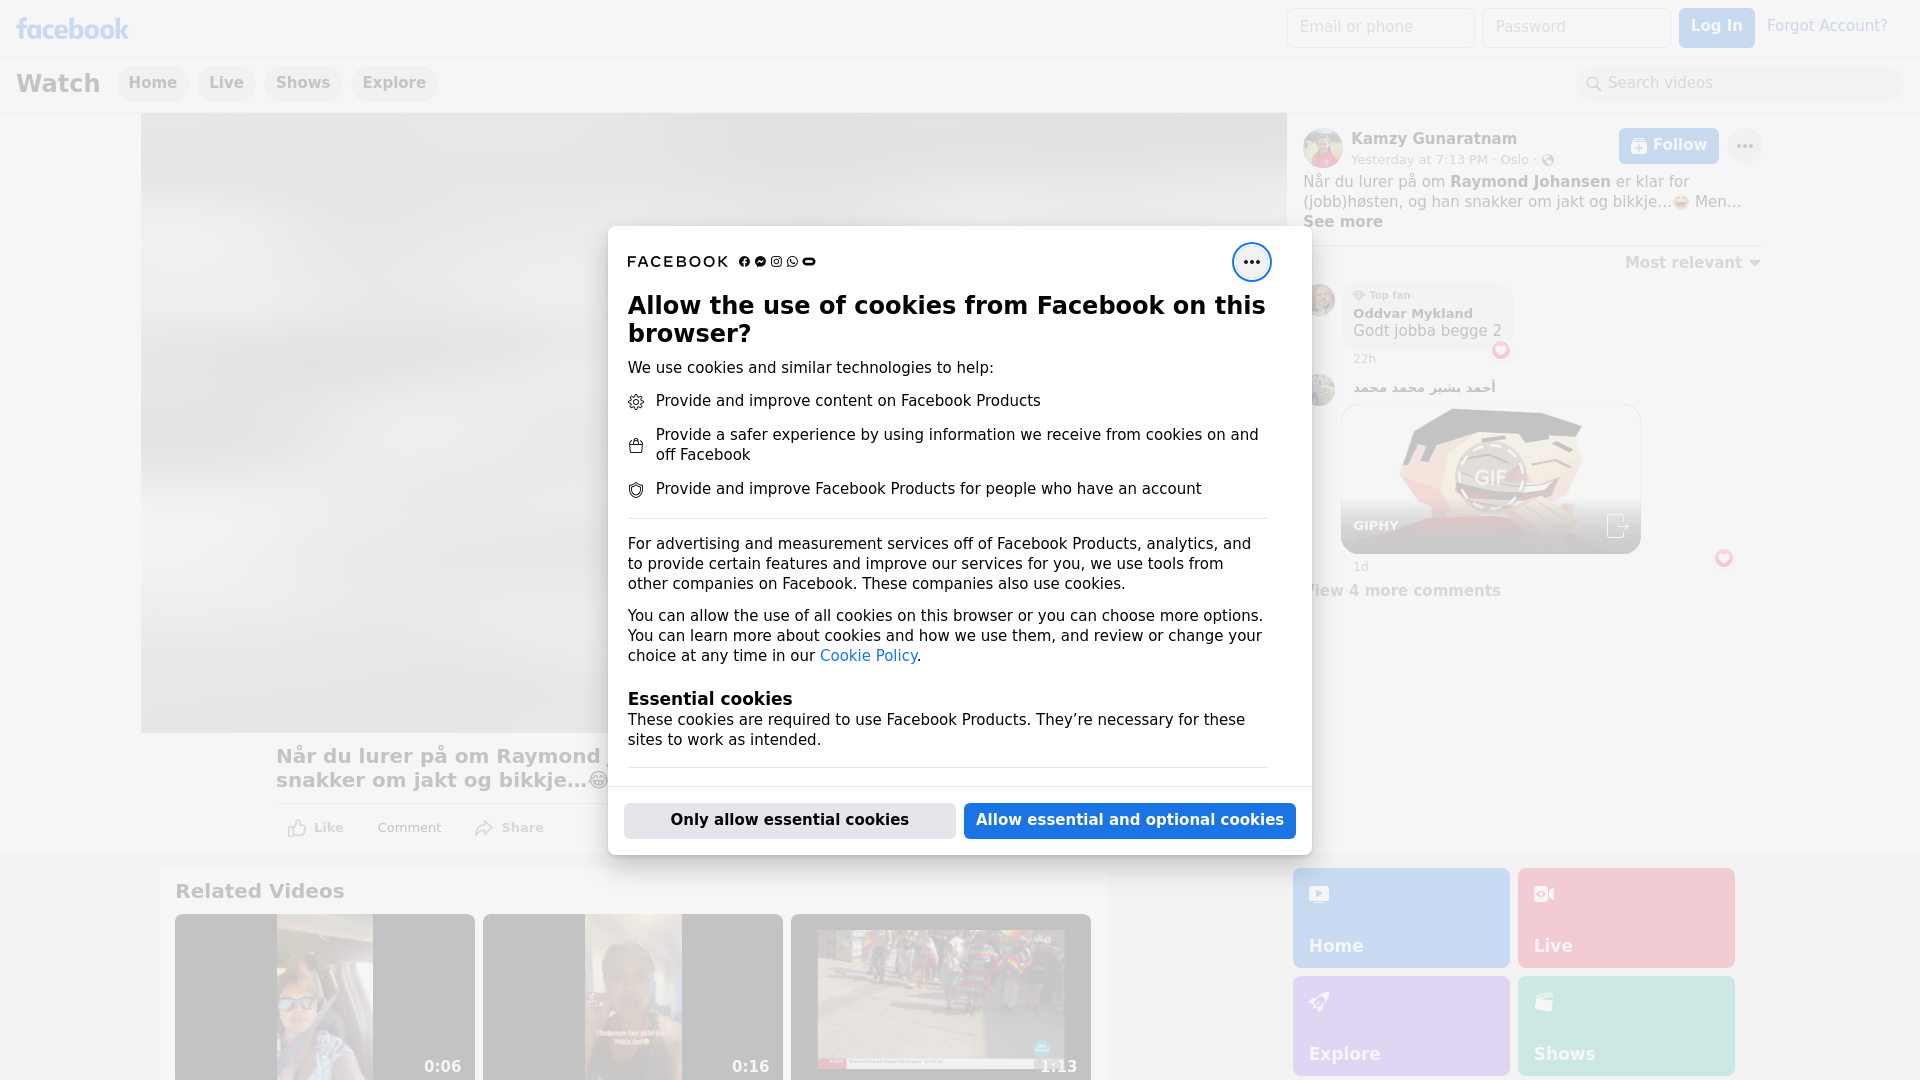Select the Shows tab in Watch
1920x1080 pixels.
303,83
